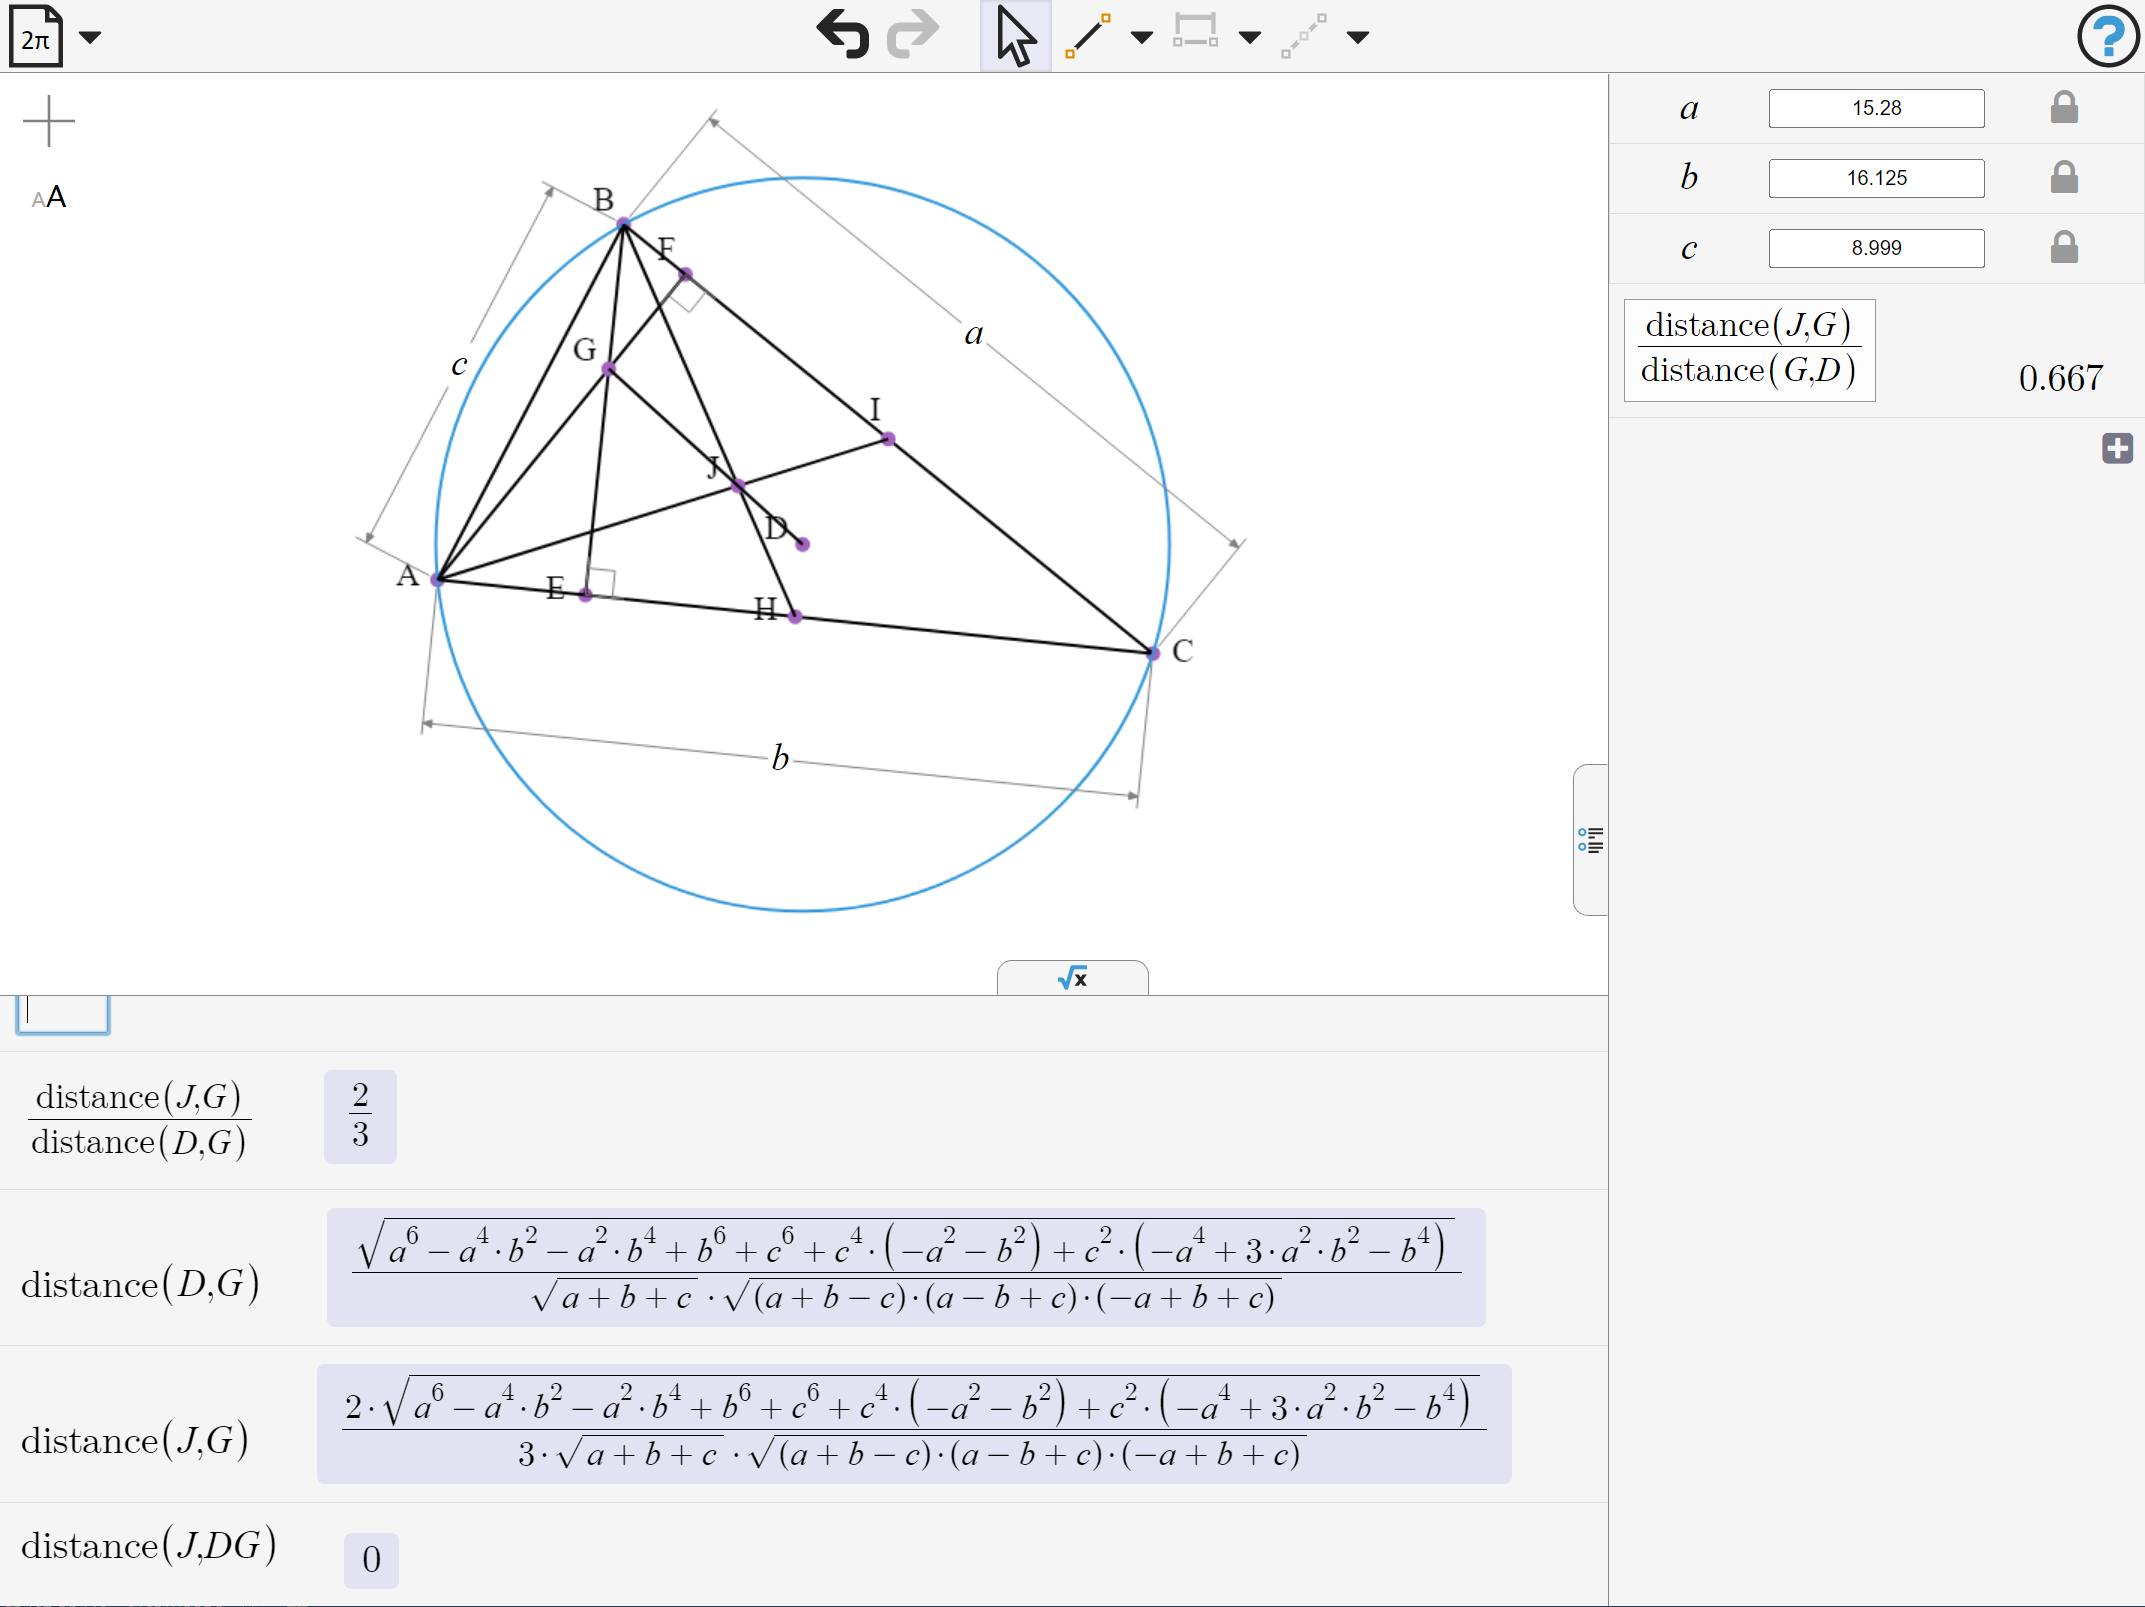Open the help question mark icon

coord(2107,37)
